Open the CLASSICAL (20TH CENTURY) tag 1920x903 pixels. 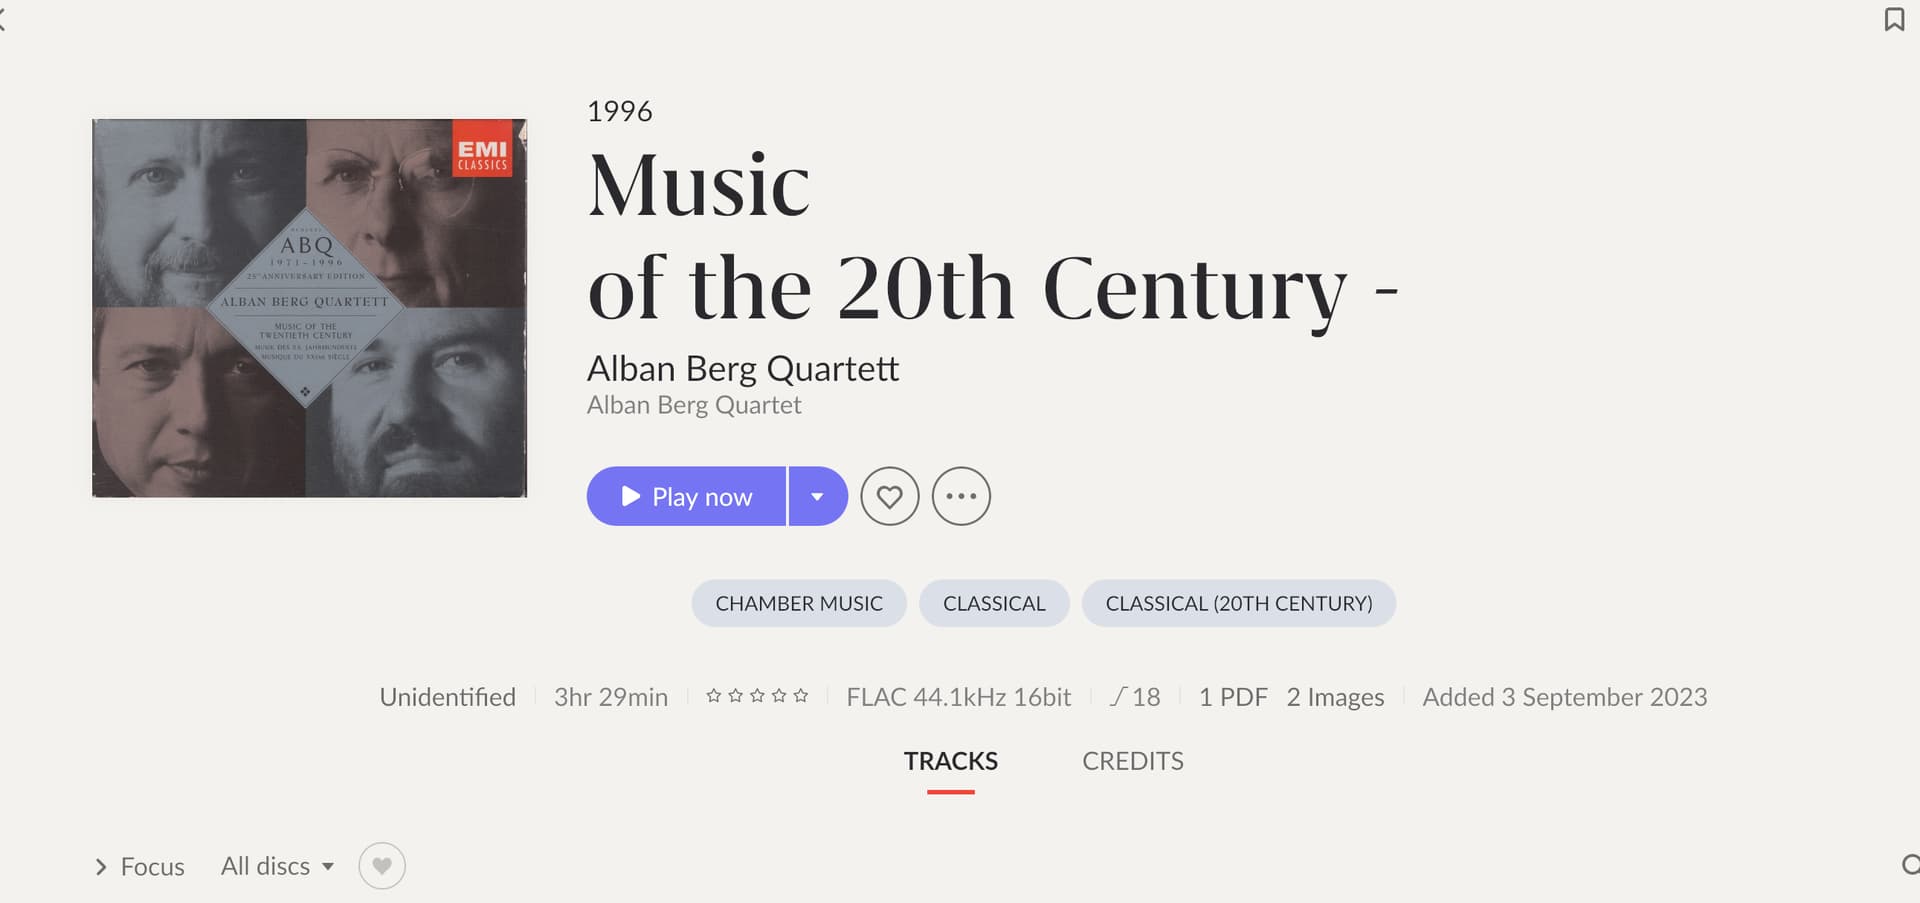tap(1238, 603)
